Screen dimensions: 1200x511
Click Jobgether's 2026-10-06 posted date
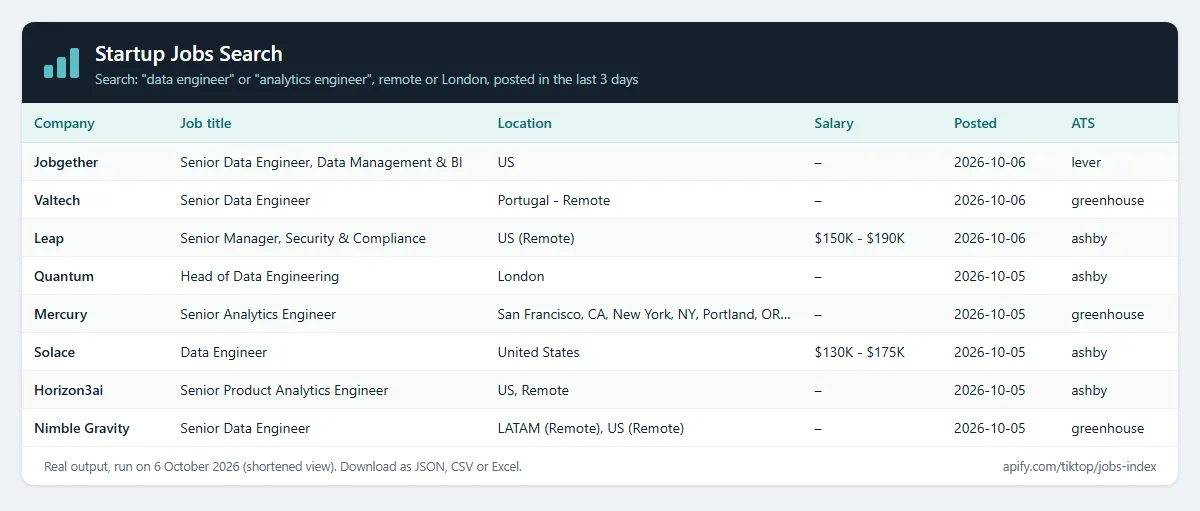[x=990, y=162]
